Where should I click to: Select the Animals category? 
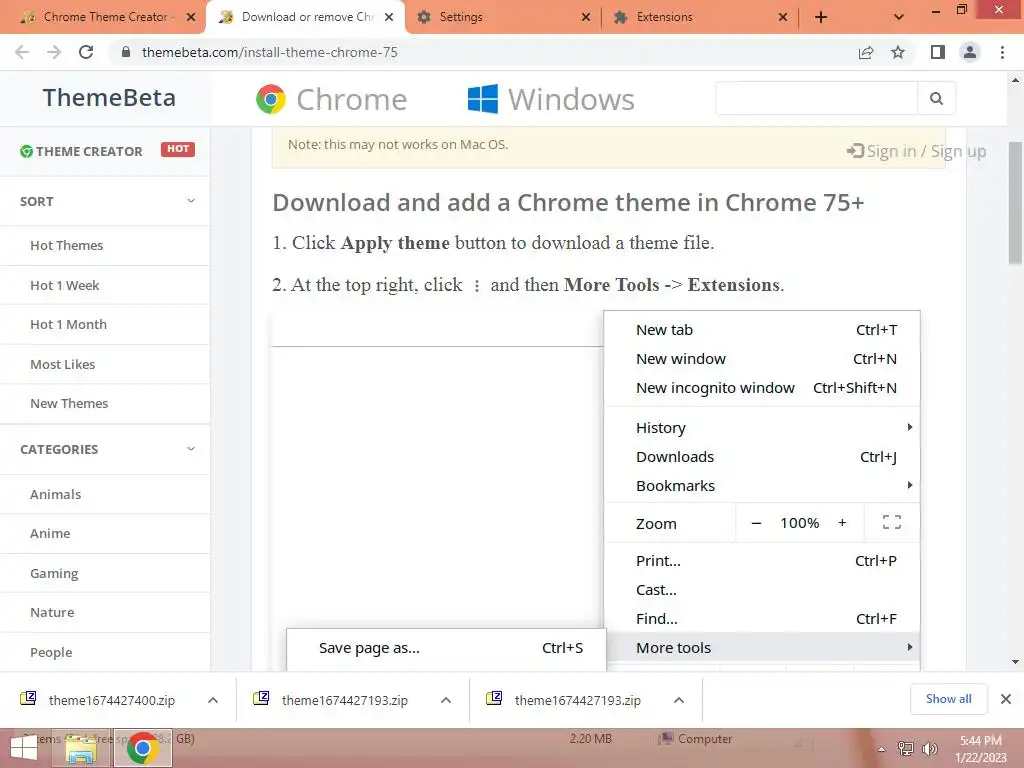point(56,494)
